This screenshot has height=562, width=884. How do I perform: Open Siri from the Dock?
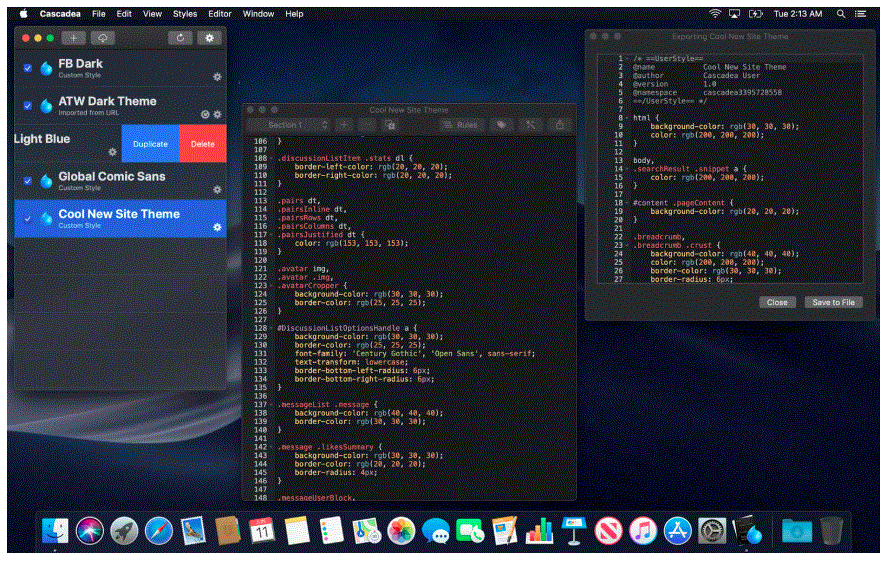click(x=90, y=531)
